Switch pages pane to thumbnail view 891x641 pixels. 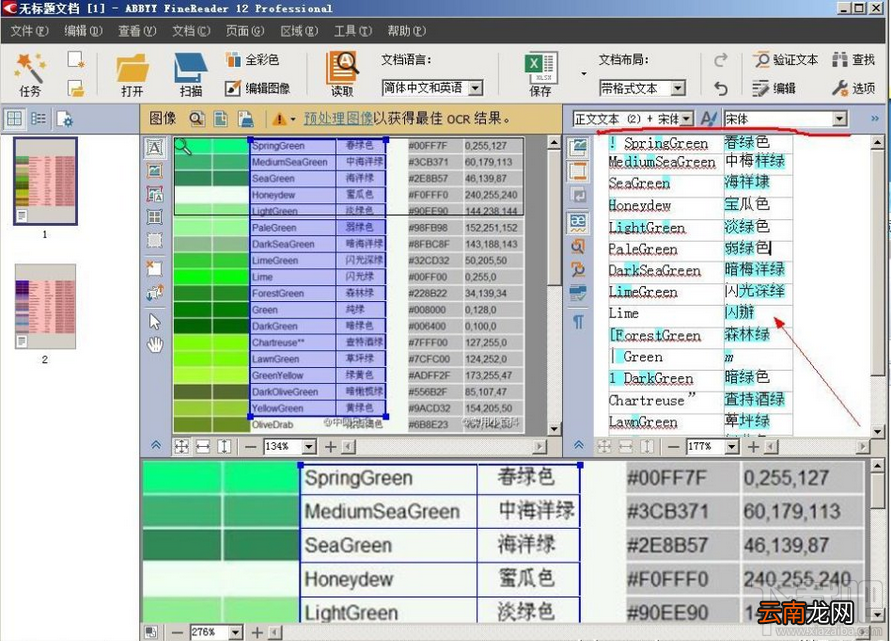tap(14, 119)
